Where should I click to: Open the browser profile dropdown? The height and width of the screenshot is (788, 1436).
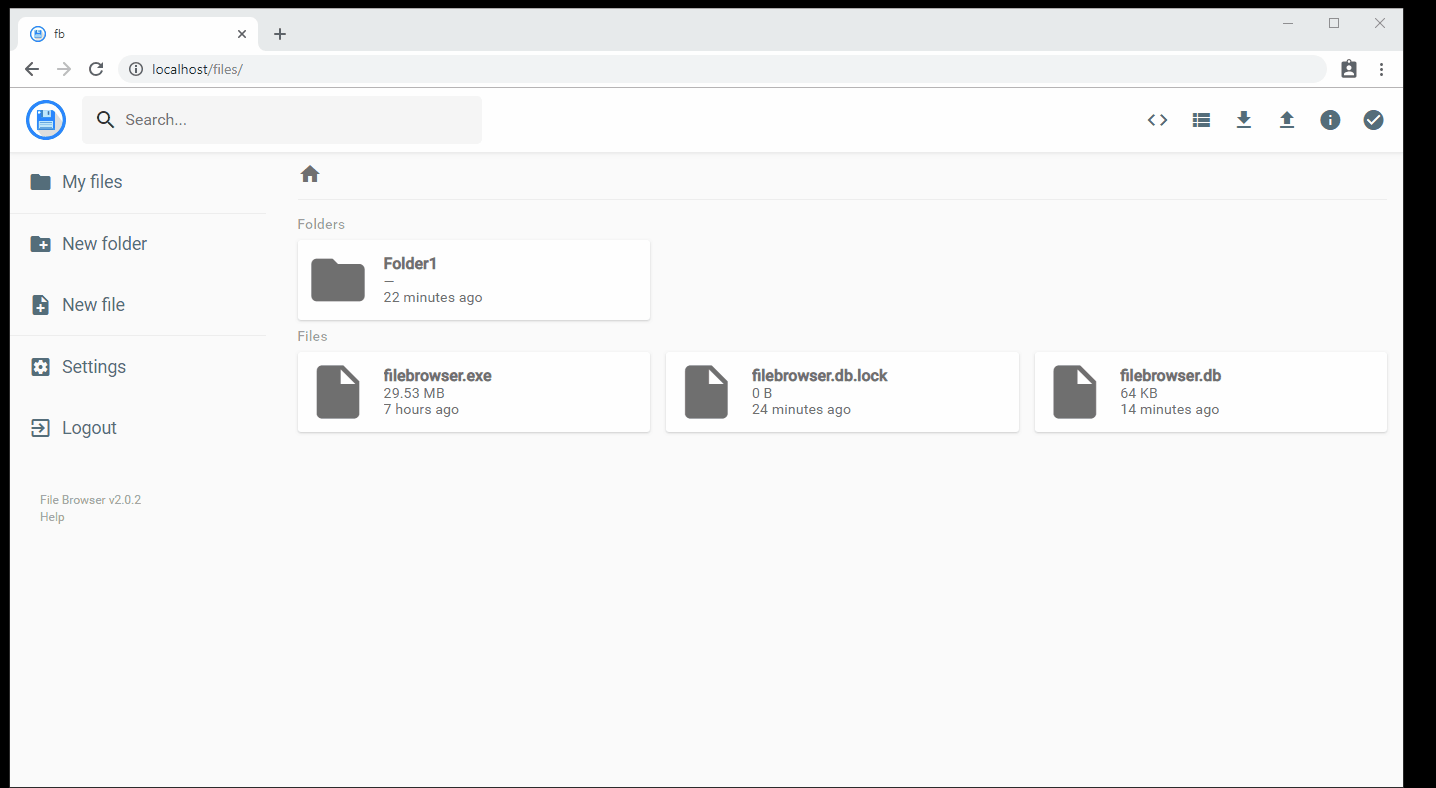pyautogui.click(x=1348, y=69)
